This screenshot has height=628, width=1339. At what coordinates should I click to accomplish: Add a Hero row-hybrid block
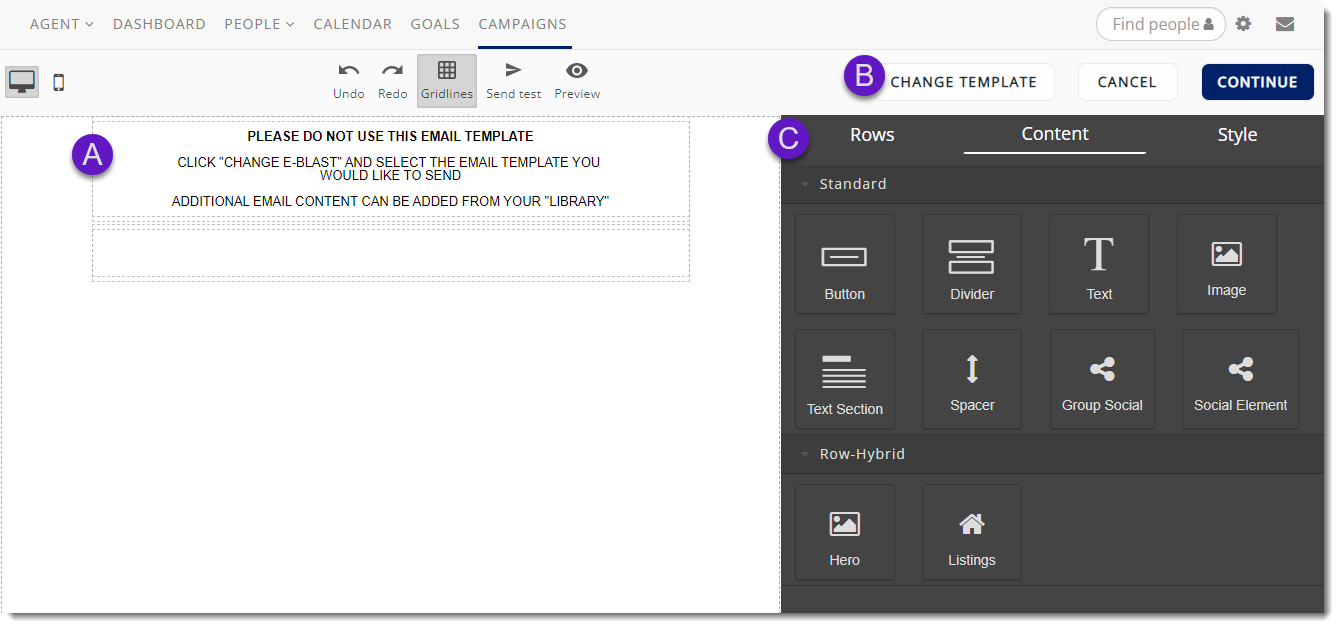pos(844,531)
